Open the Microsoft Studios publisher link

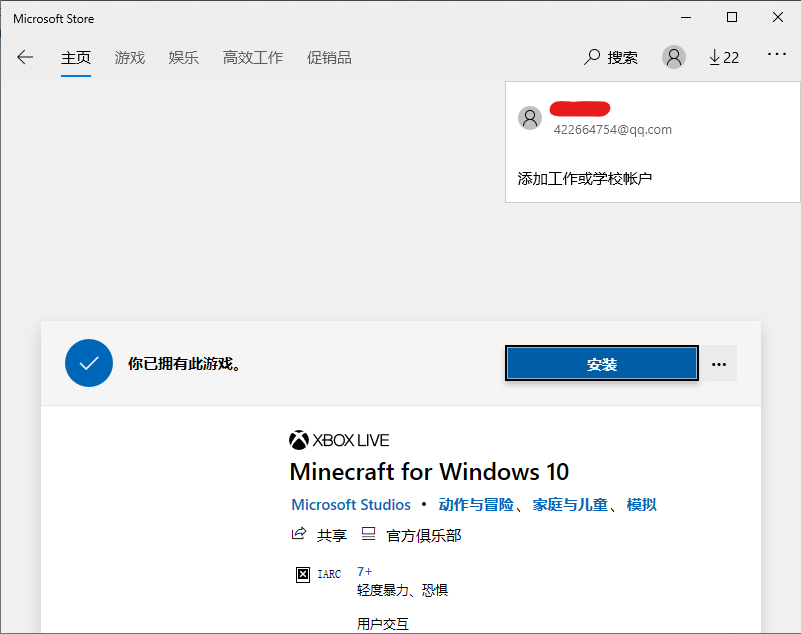tap(351, 505)
